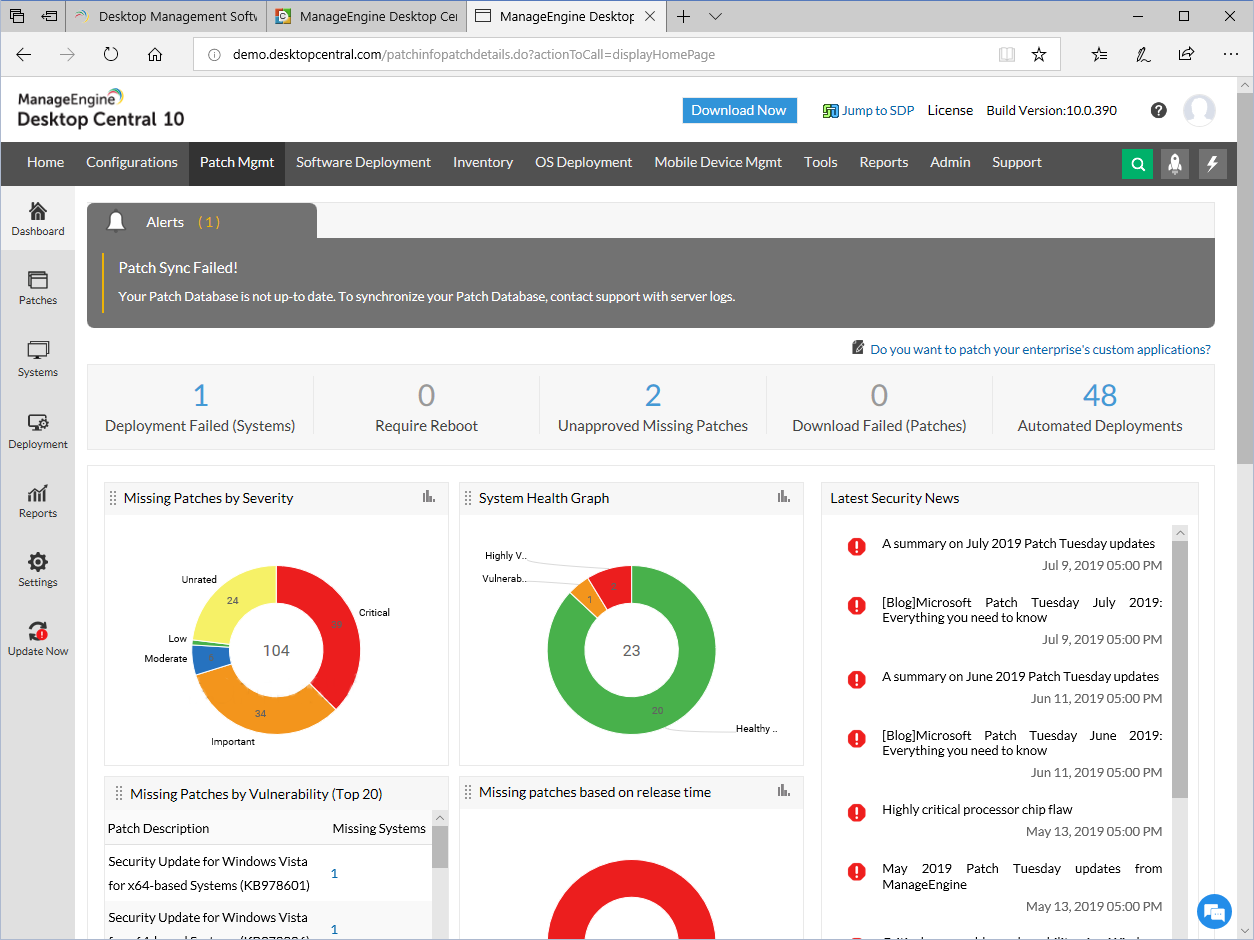Viewport: 1254px width, 940px height.
Task: Click chart icon on Missing Patches by Severity
Action: (x=429, y=497)
